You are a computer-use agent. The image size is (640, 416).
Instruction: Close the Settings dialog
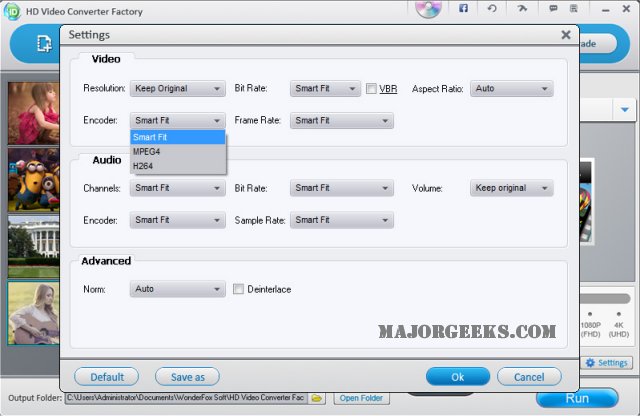tap(566, 35)
